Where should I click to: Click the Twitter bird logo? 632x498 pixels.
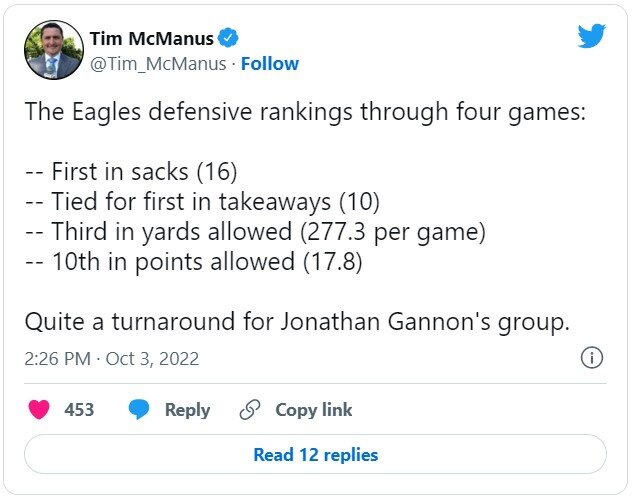[591, 37]
